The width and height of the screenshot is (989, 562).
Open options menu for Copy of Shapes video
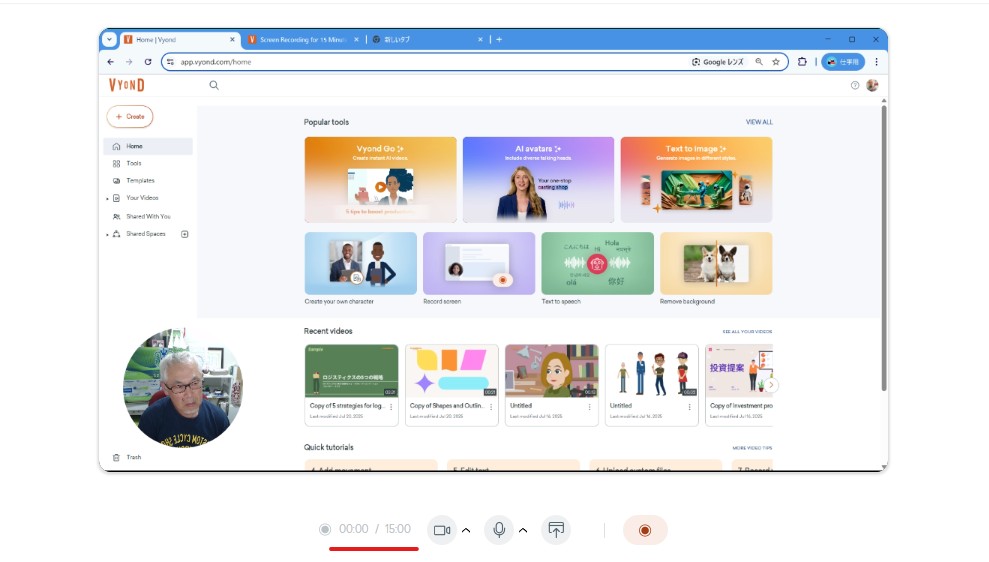pos(491,407)
